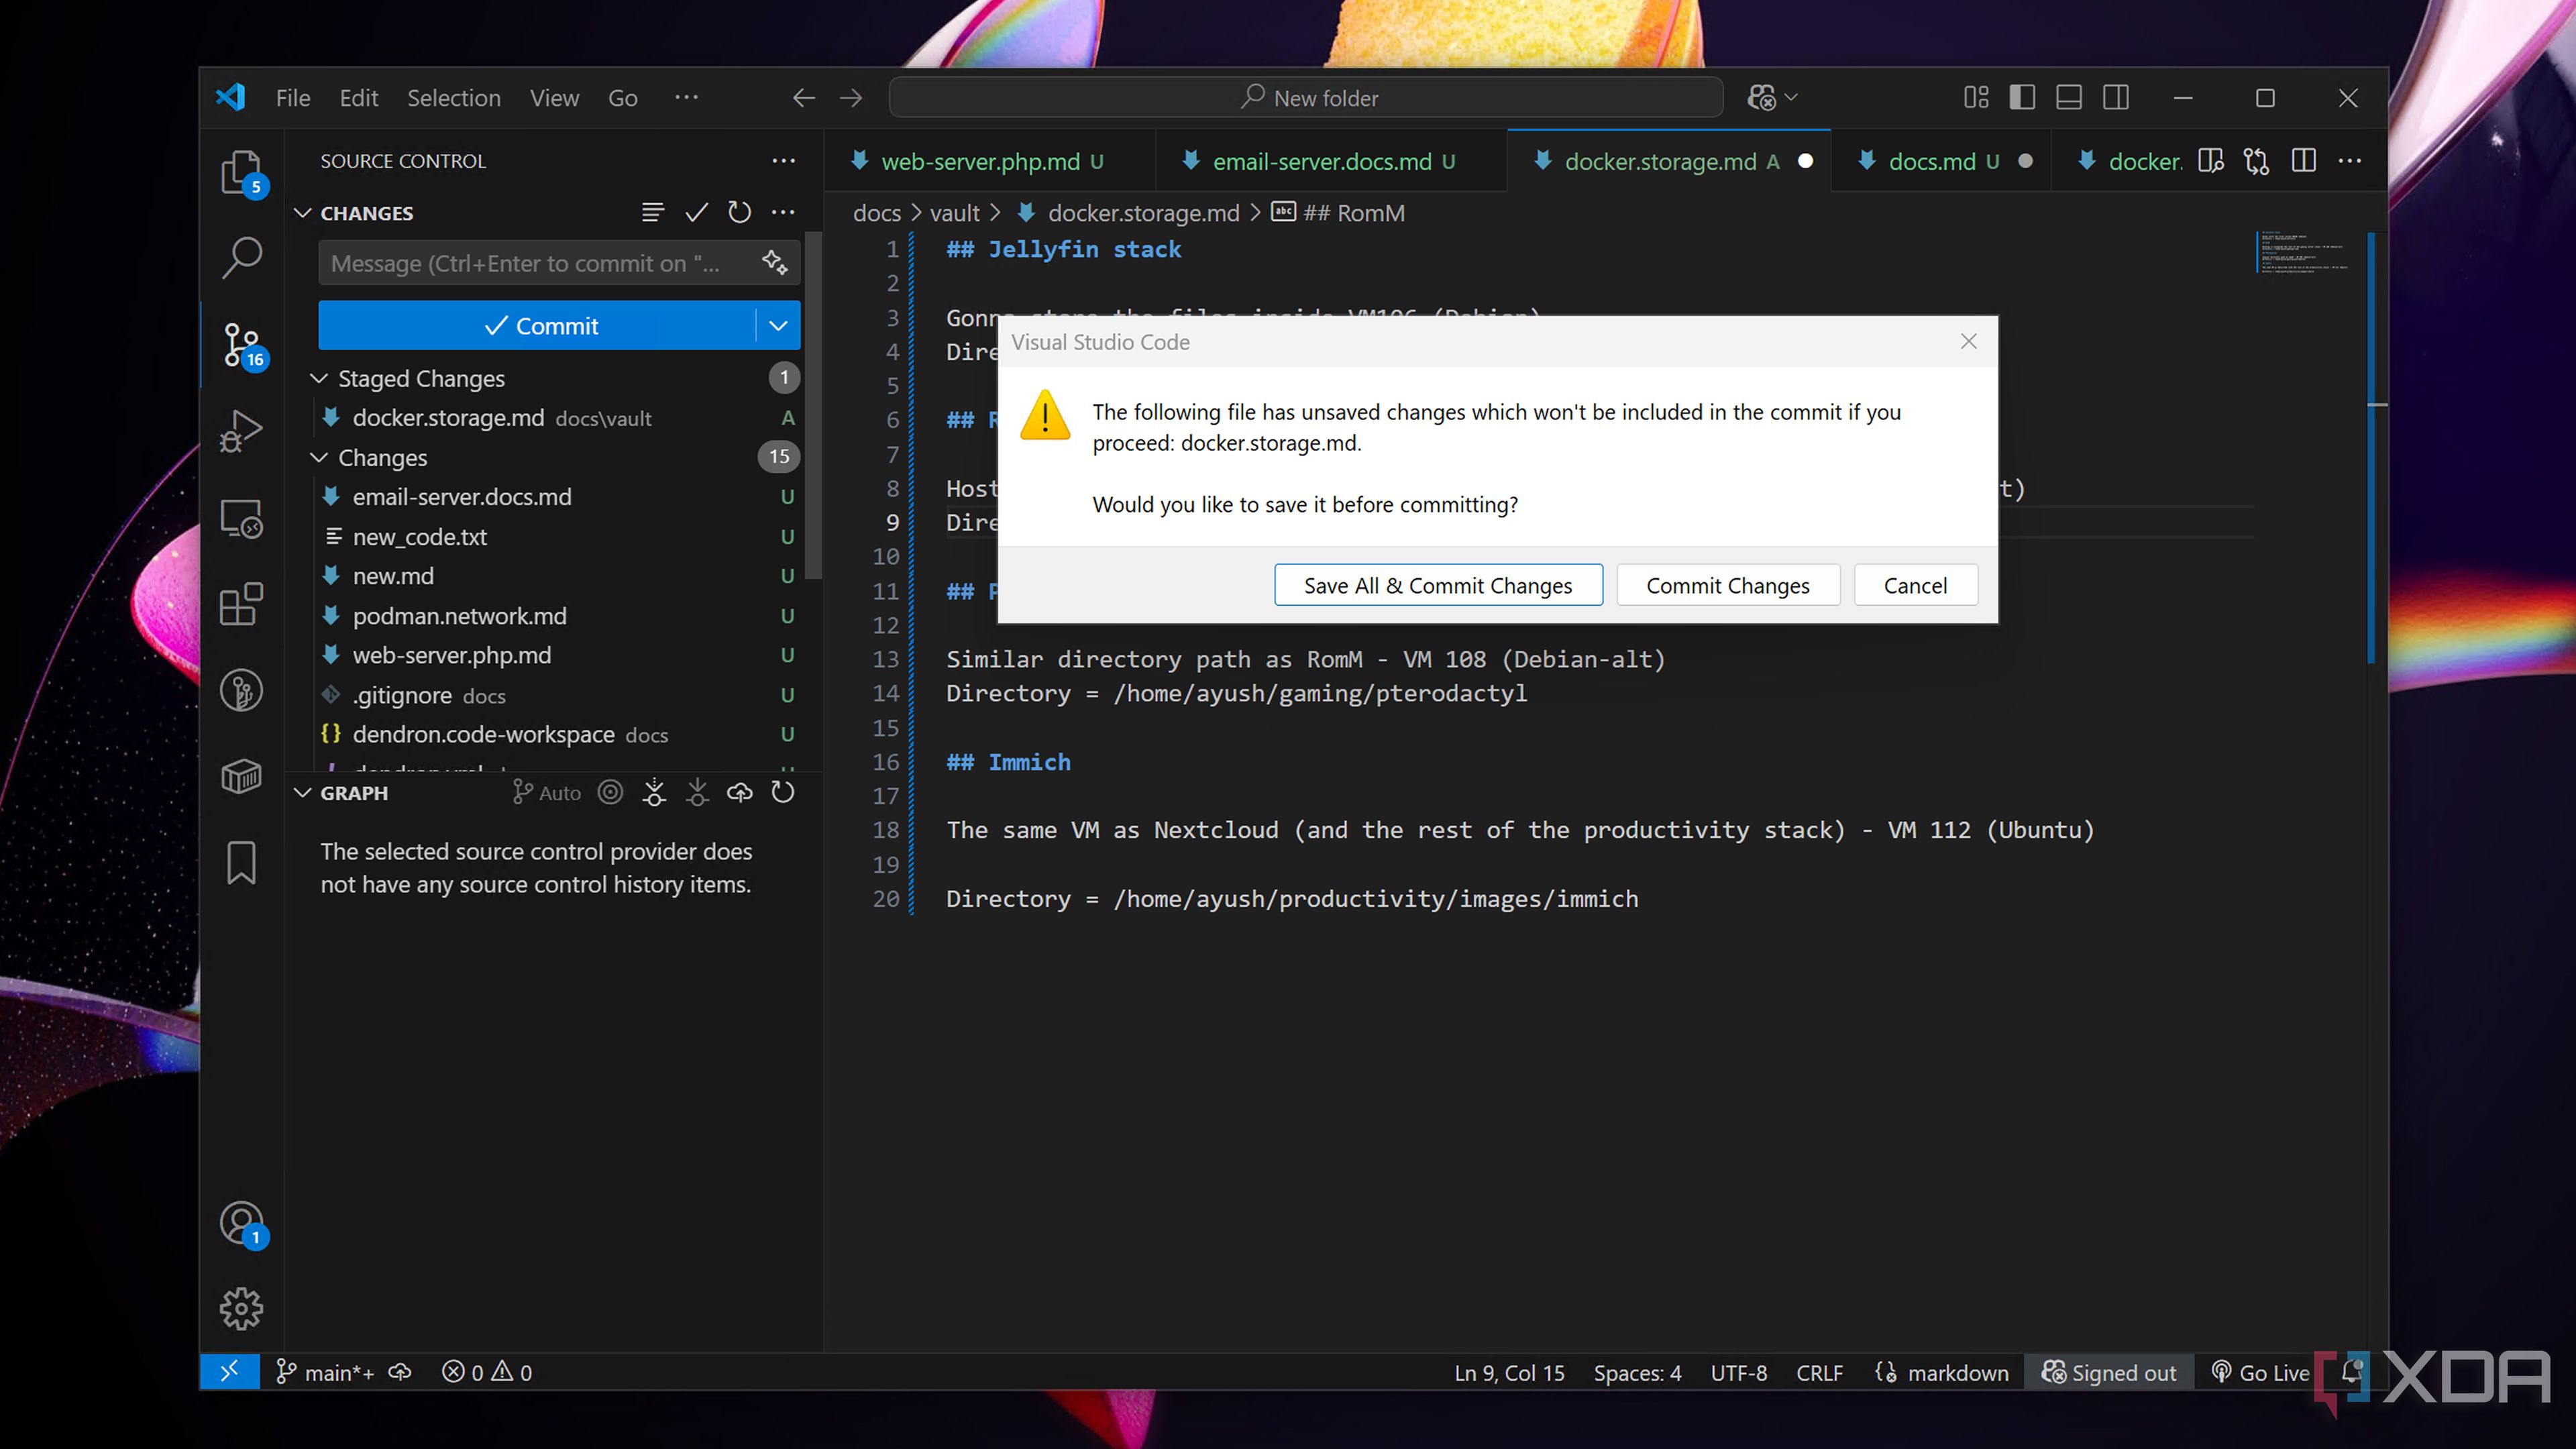This screenshot has height=1449, width=2576.
Task: Open the Accounts icon with badge
Action: click(241, 1223)
